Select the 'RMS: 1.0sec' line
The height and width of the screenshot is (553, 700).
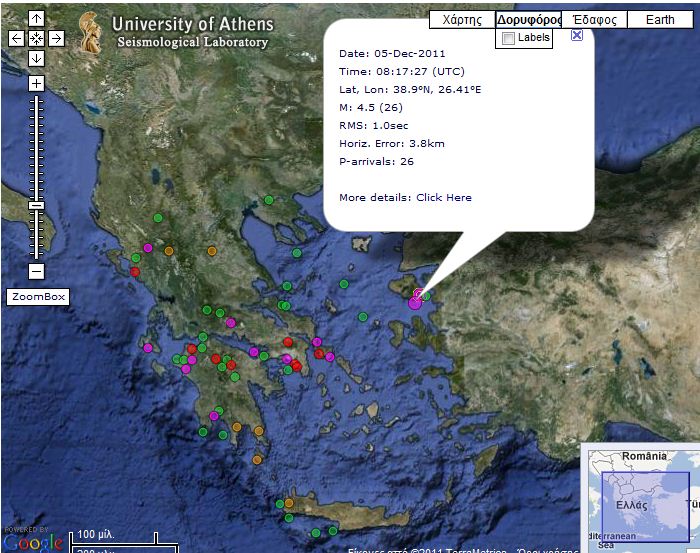point(373,126)
